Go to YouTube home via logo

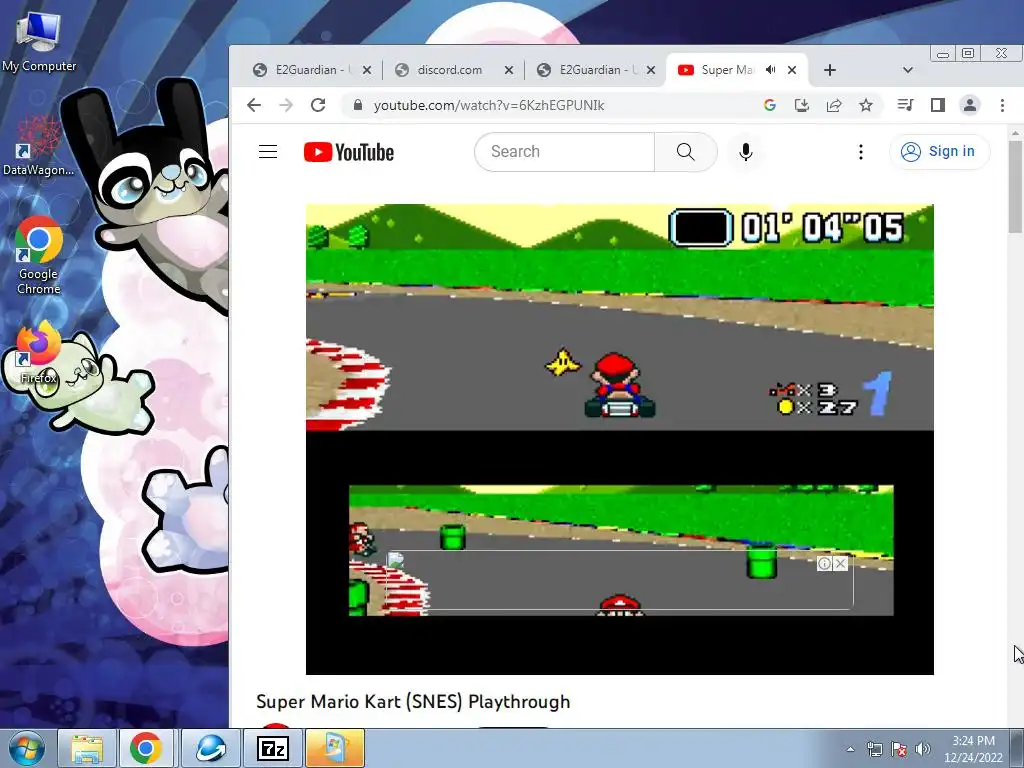click(349, 152)
